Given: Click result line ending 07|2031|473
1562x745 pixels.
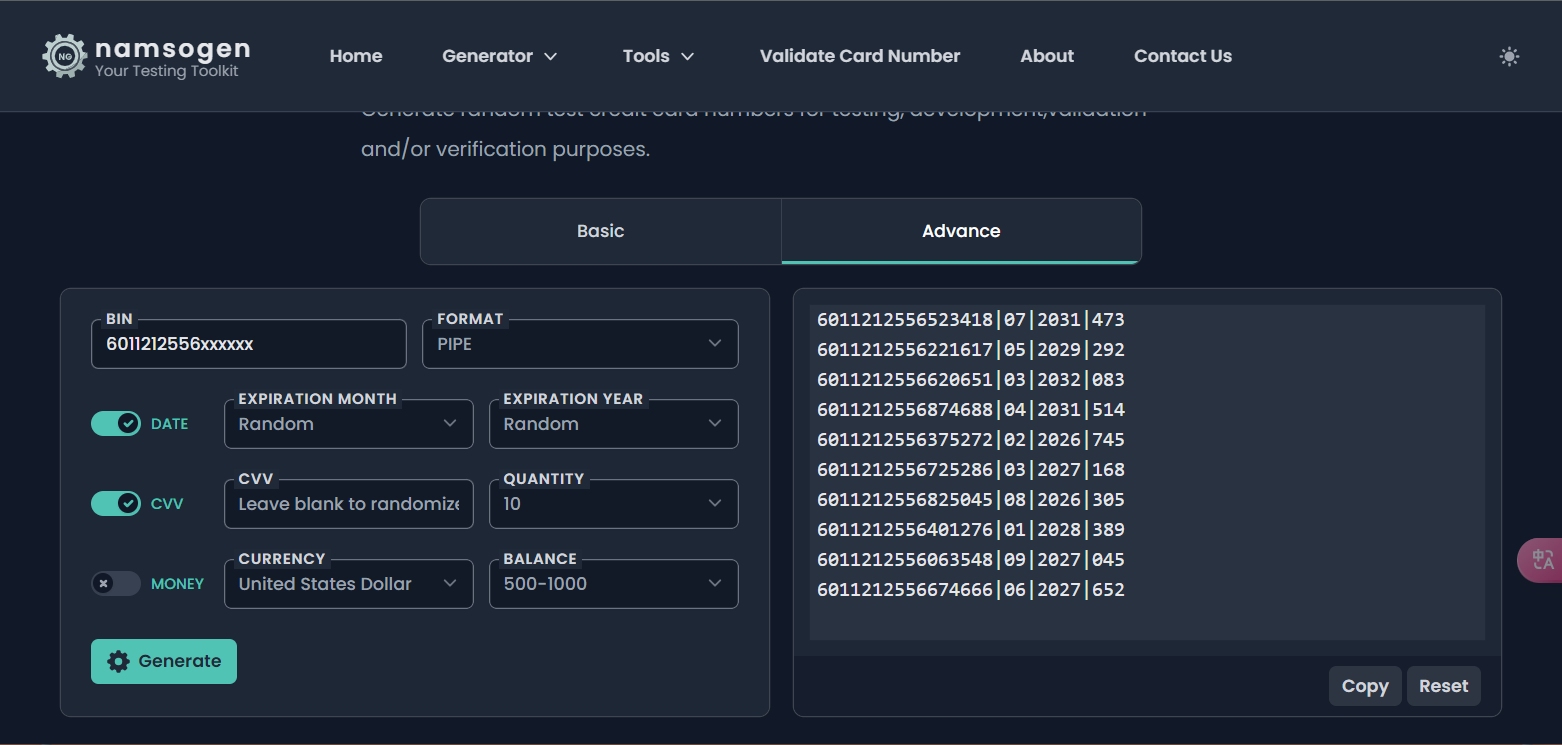Looking at the screenshot, I should pos(971,320).
